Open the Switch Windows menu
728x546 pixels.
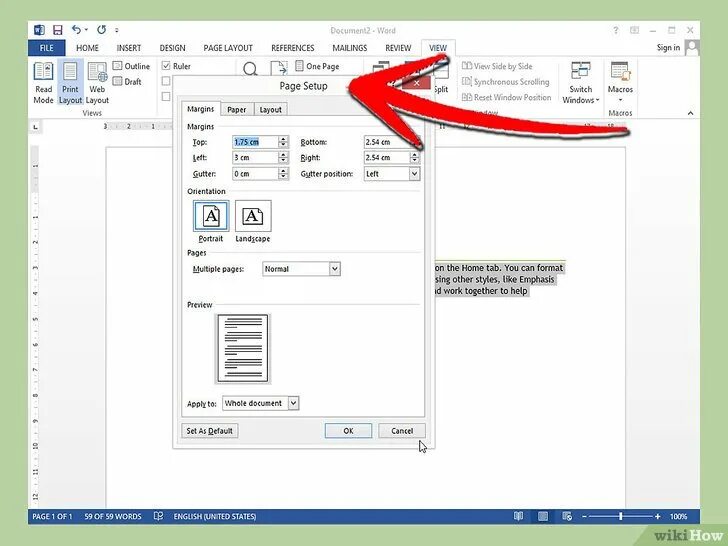580,83
